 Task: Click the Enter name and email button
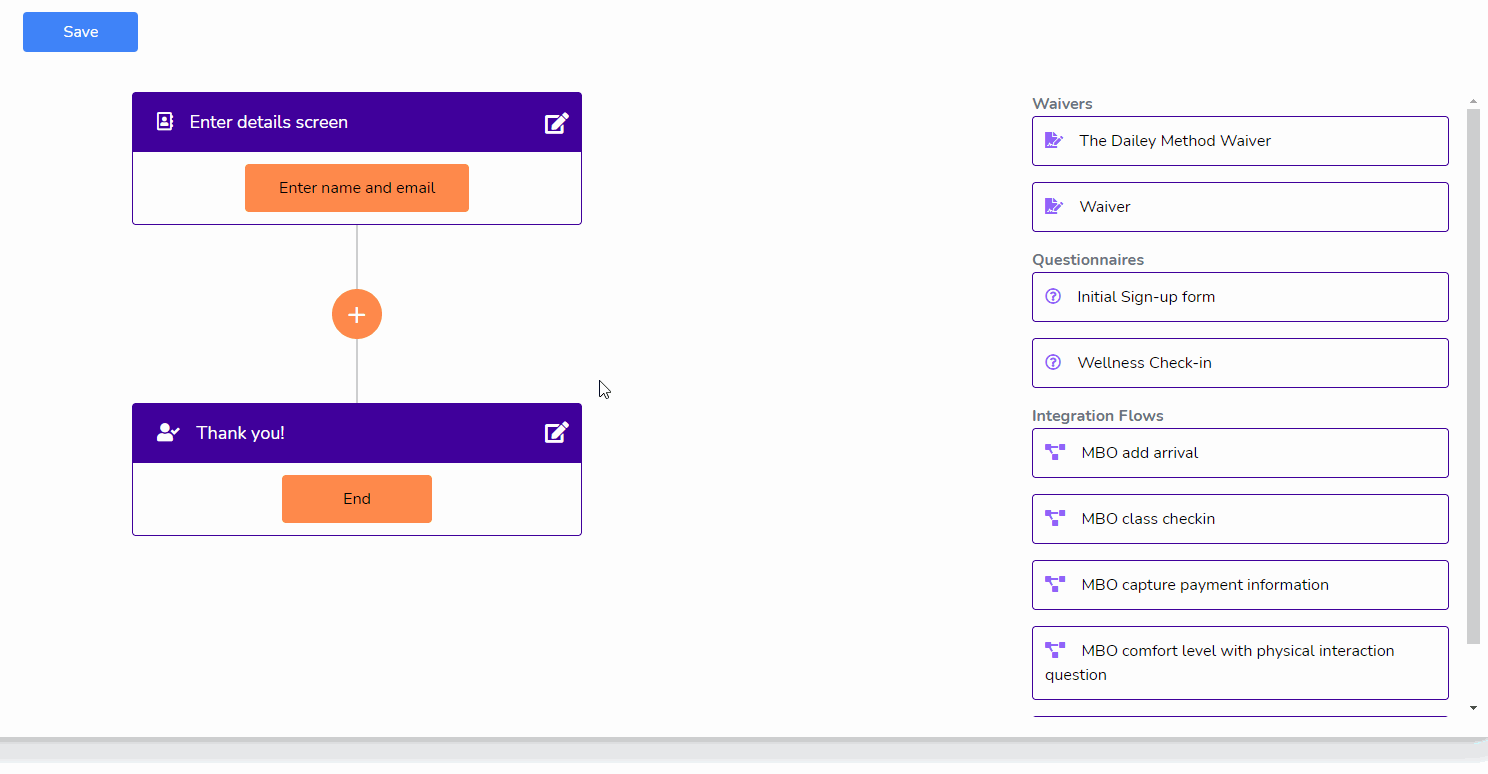pyautogui.click(x=357, y=188)
